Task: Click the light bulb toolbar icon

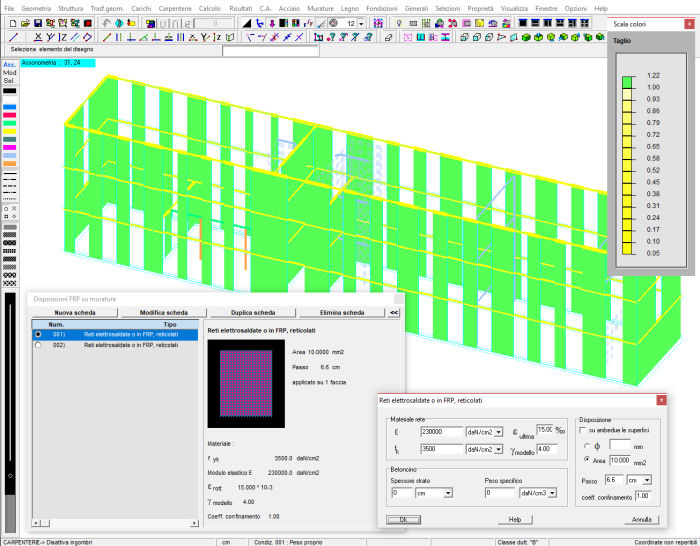Action: point(399,22)
